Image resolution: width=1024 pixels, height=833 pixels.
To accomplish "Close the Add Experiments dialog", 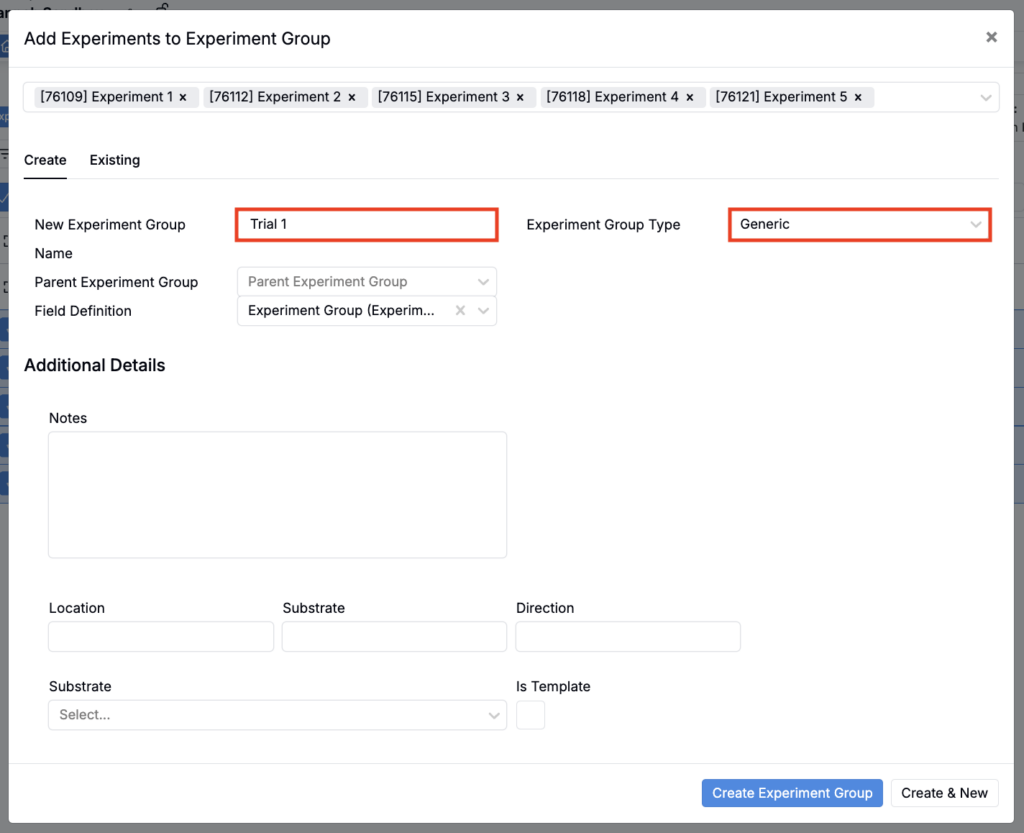I will [991, 38].
